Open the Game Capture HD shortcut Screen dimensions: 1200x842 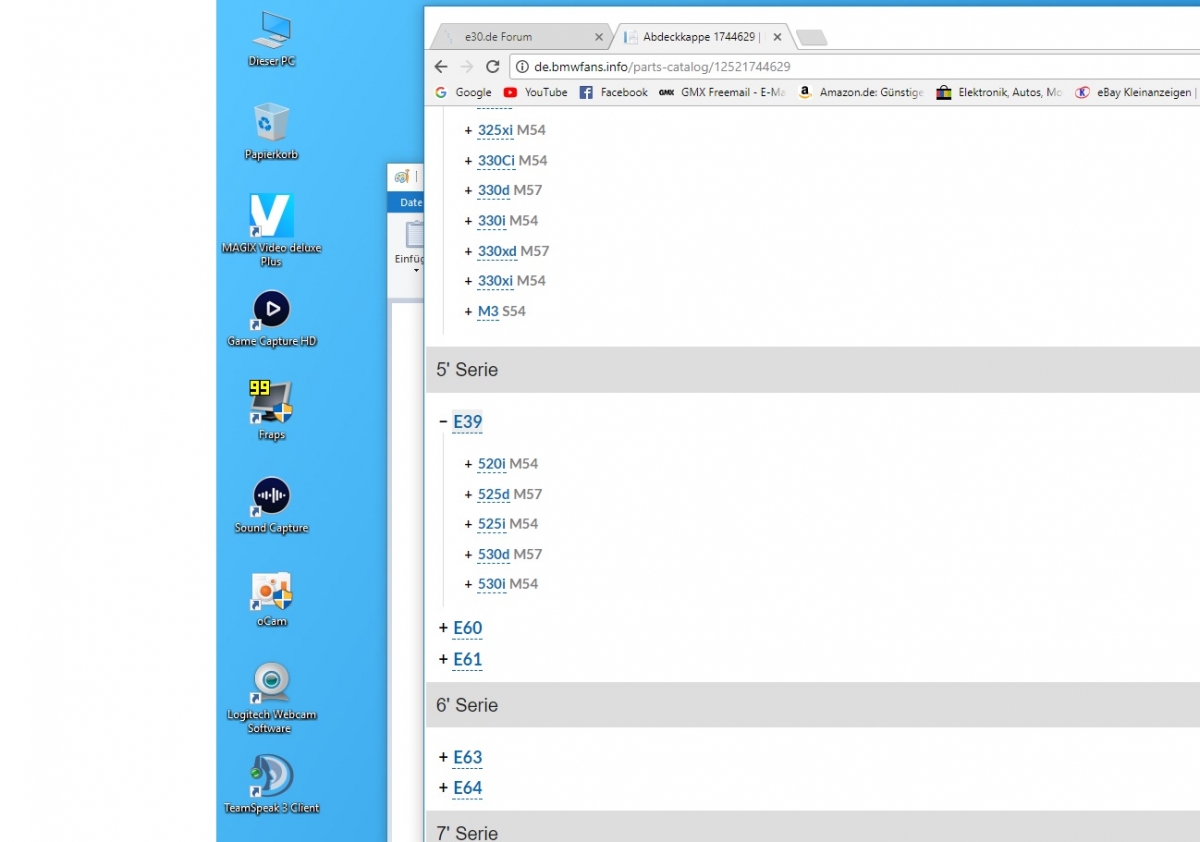click(x=271, y=310)
